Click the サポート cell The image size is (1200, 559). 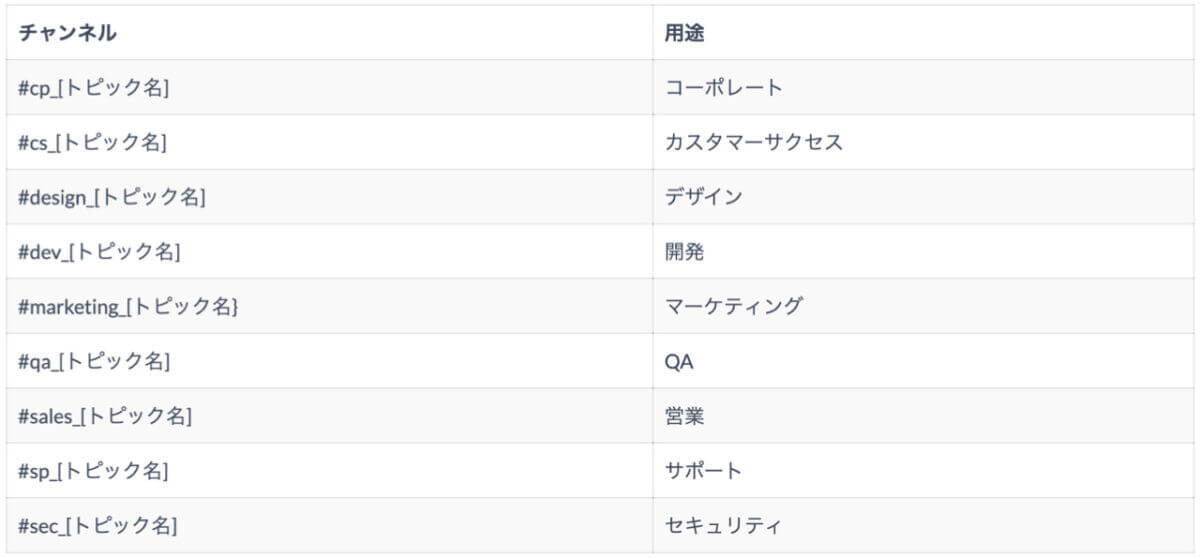tap(924, 470)
